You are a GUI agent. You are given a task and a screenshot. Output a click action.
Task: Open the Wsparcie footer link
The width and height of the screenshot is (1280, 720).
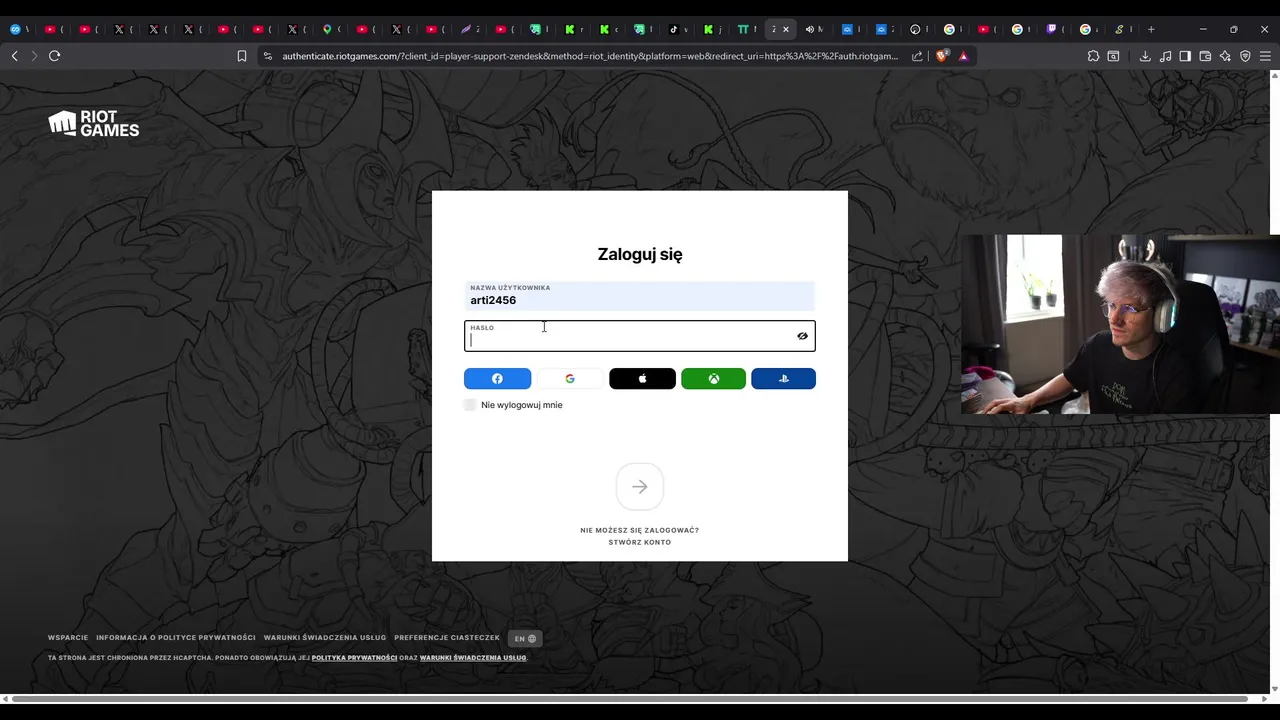[68, 638]
